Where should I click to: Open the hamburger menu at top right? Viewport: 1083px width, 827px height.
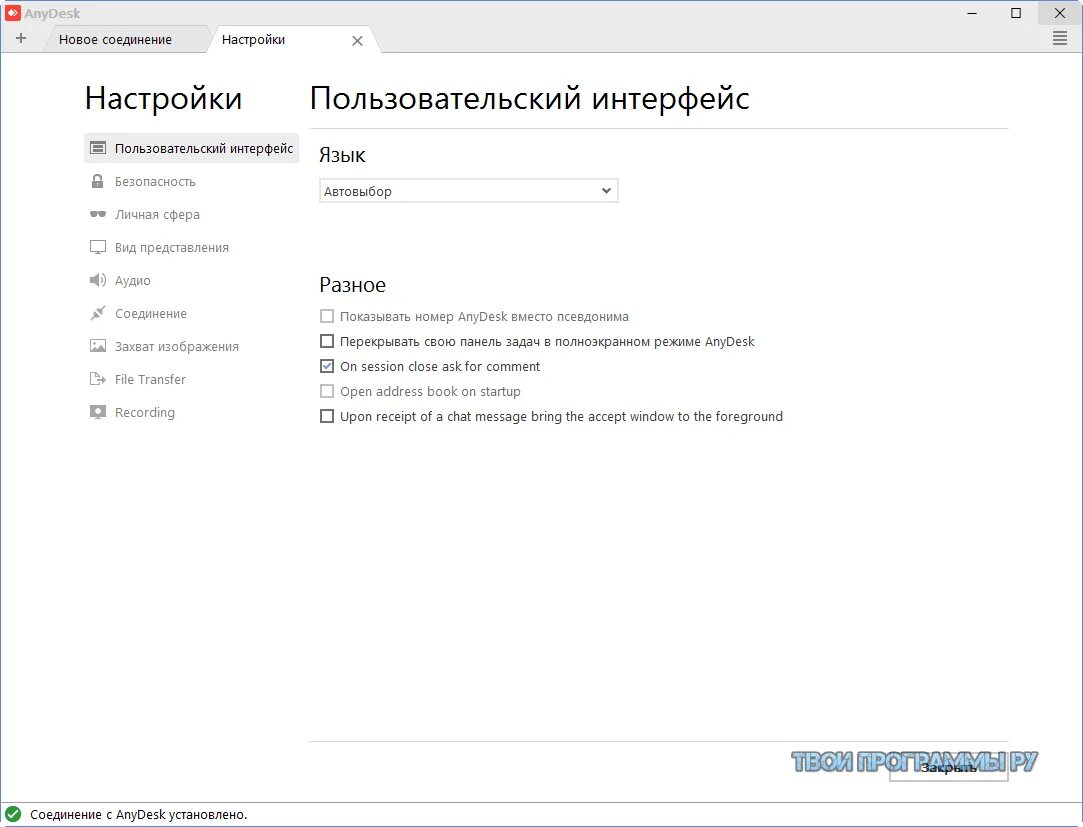(x=1060, y=39)
